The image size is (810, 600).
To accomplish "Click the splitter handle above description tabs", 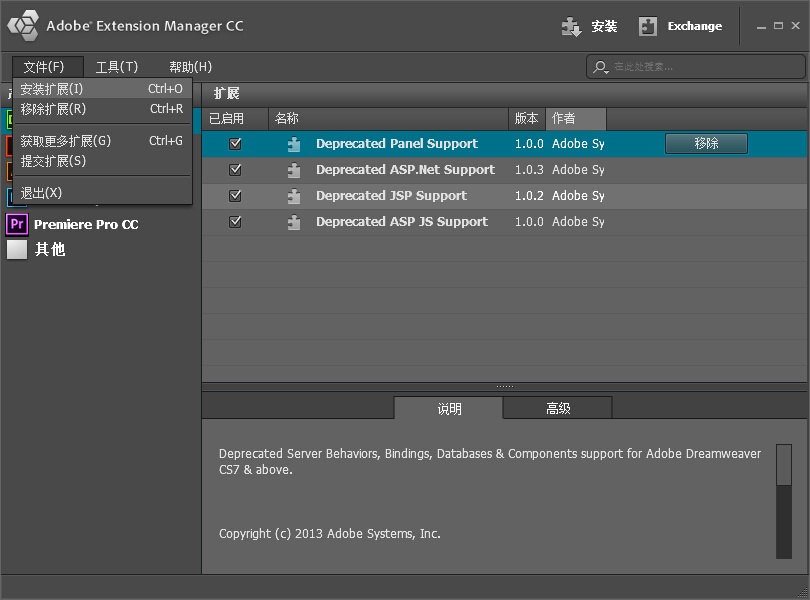I will [x=505, y=387].
